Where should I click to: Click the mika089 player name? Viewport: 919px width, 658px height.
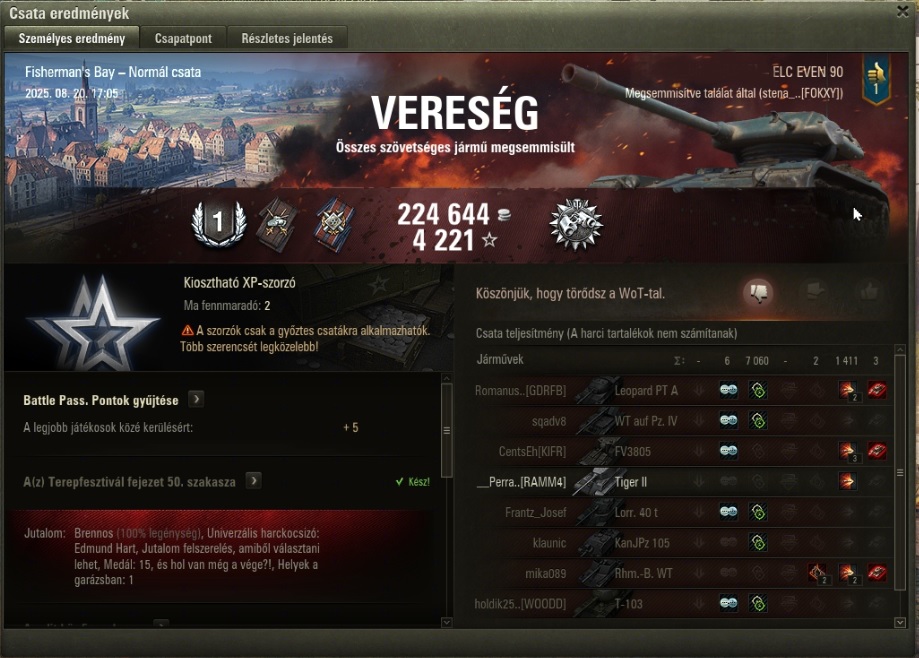pyautogui.click(x=545, y=574)
